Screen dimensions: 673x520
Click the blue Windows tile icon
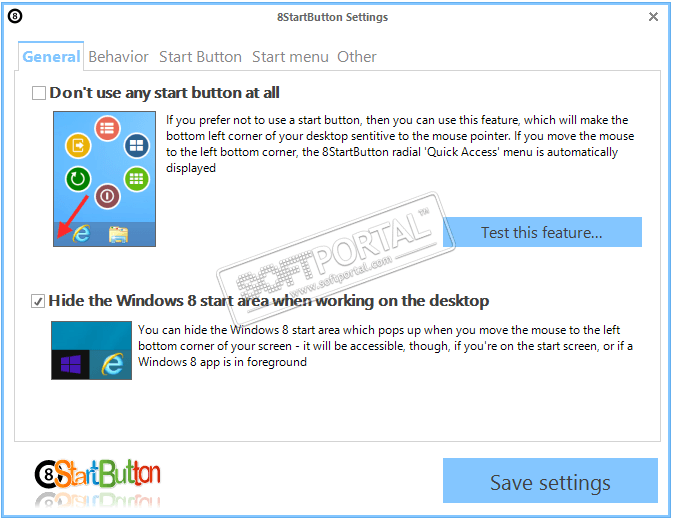pyautogui.click(x=136, y=145)
